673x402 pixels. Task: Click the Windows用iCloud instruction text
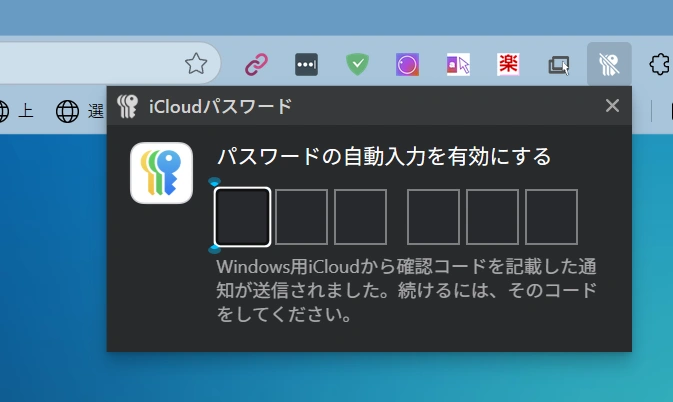tap(406, 290)
